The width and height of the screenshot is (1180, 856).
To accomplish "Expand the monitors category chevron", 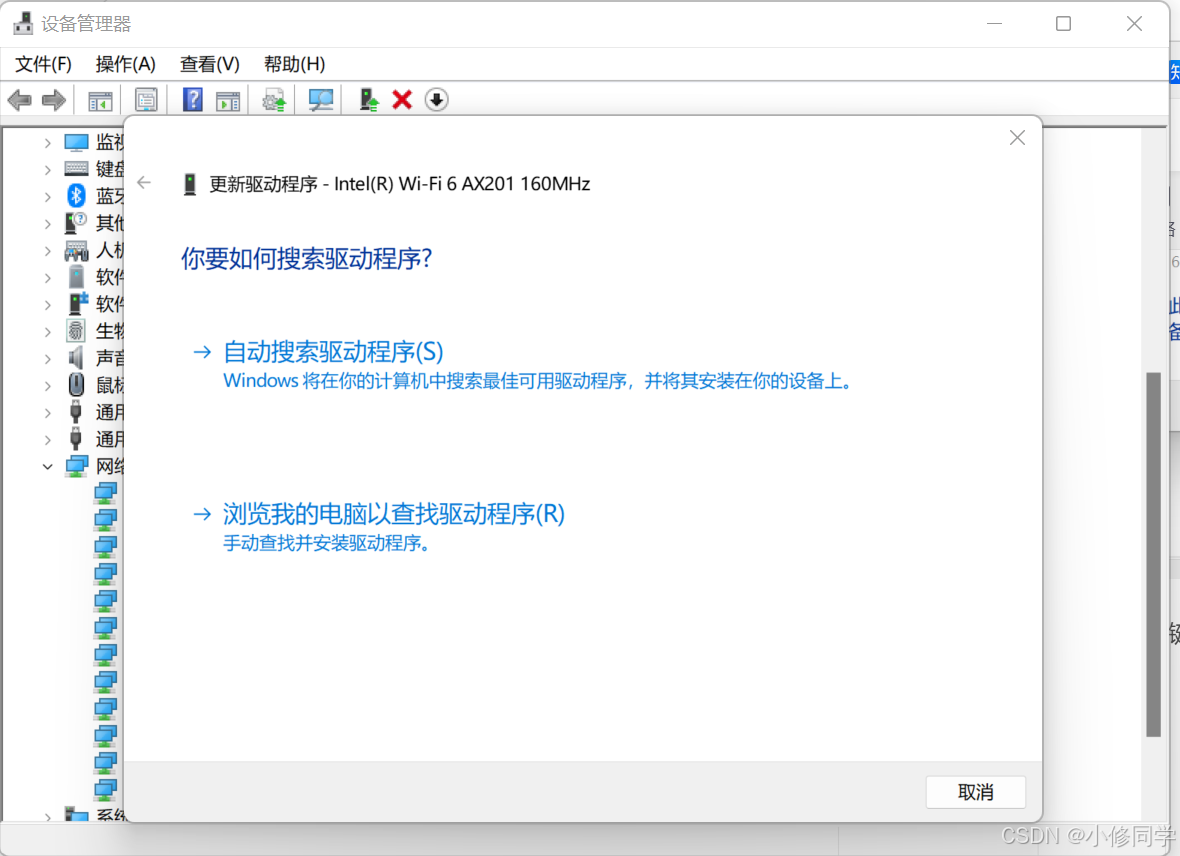I will [47, 142].
